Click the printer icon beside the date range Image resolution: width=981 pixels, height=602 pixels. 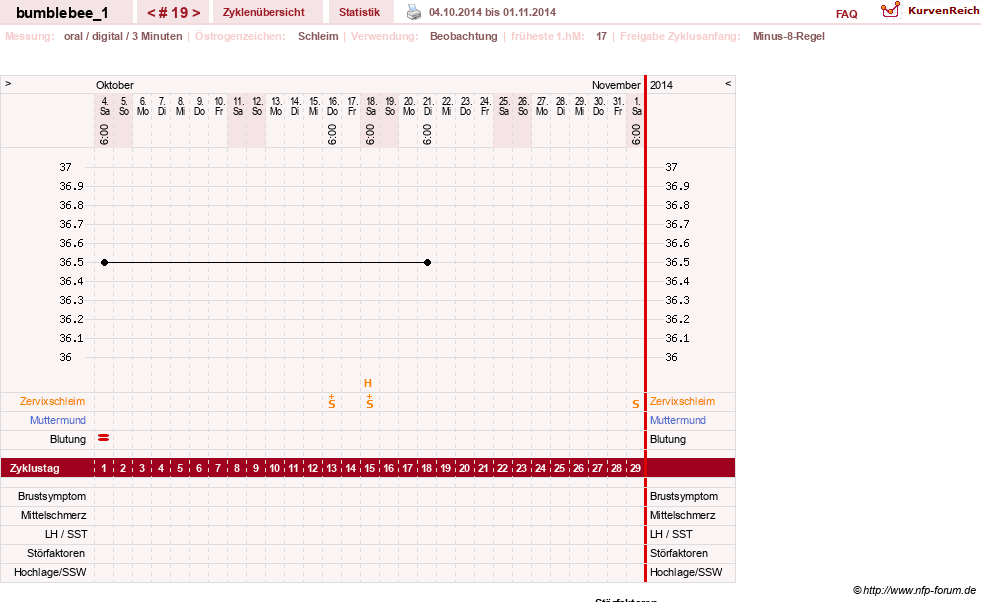(414, 12)
